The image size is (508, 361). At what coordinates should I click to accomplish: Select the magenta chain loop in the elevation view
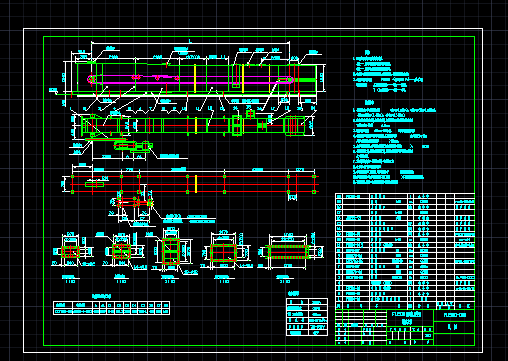click(x=190, y=80)
